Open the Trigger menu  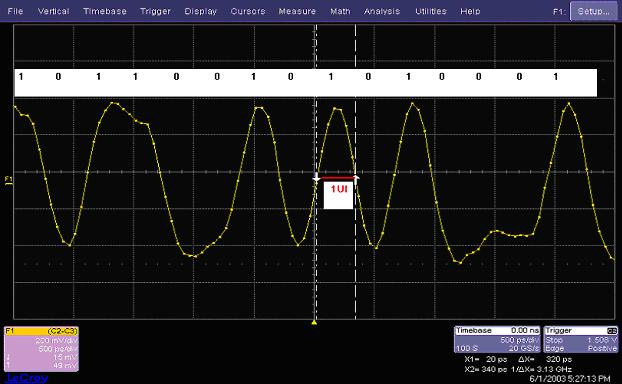click(155, 11)
